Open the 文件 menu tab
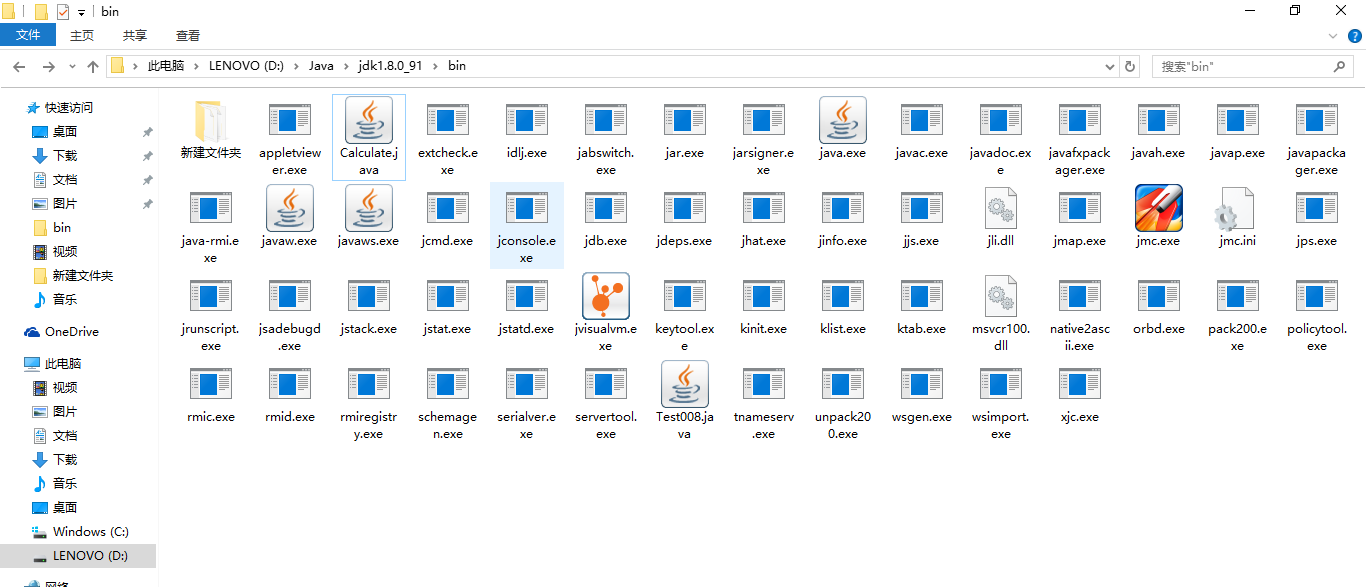The height and width of the screenshot is (587, 1366). pos(28,35)
